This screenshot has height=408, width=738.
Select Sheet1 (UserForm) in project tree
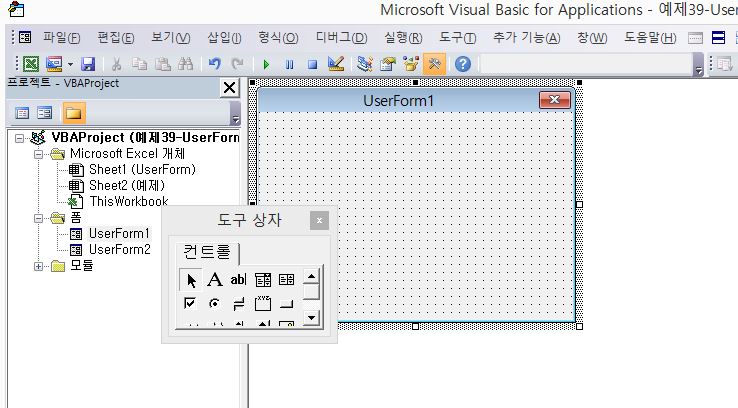pyautogui.click(x=142, y=169)
